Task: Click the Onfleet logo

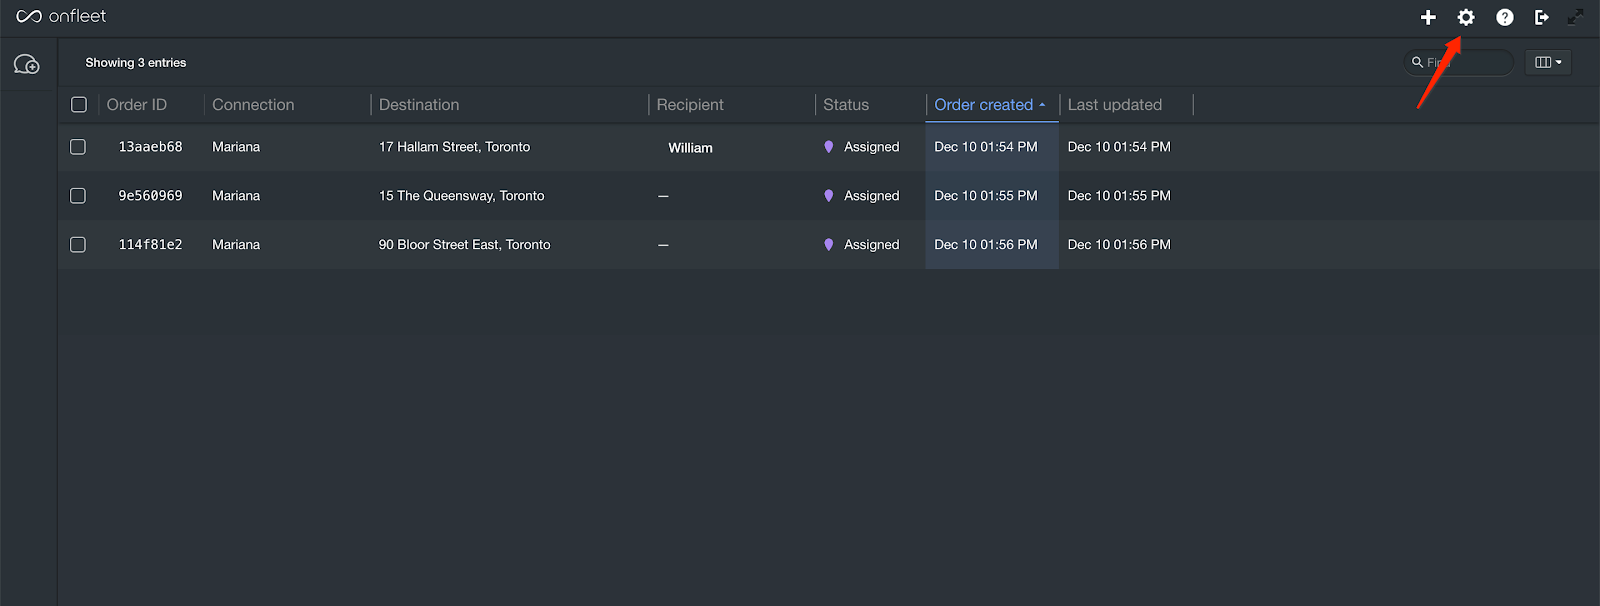Action: tap(61, 16)
